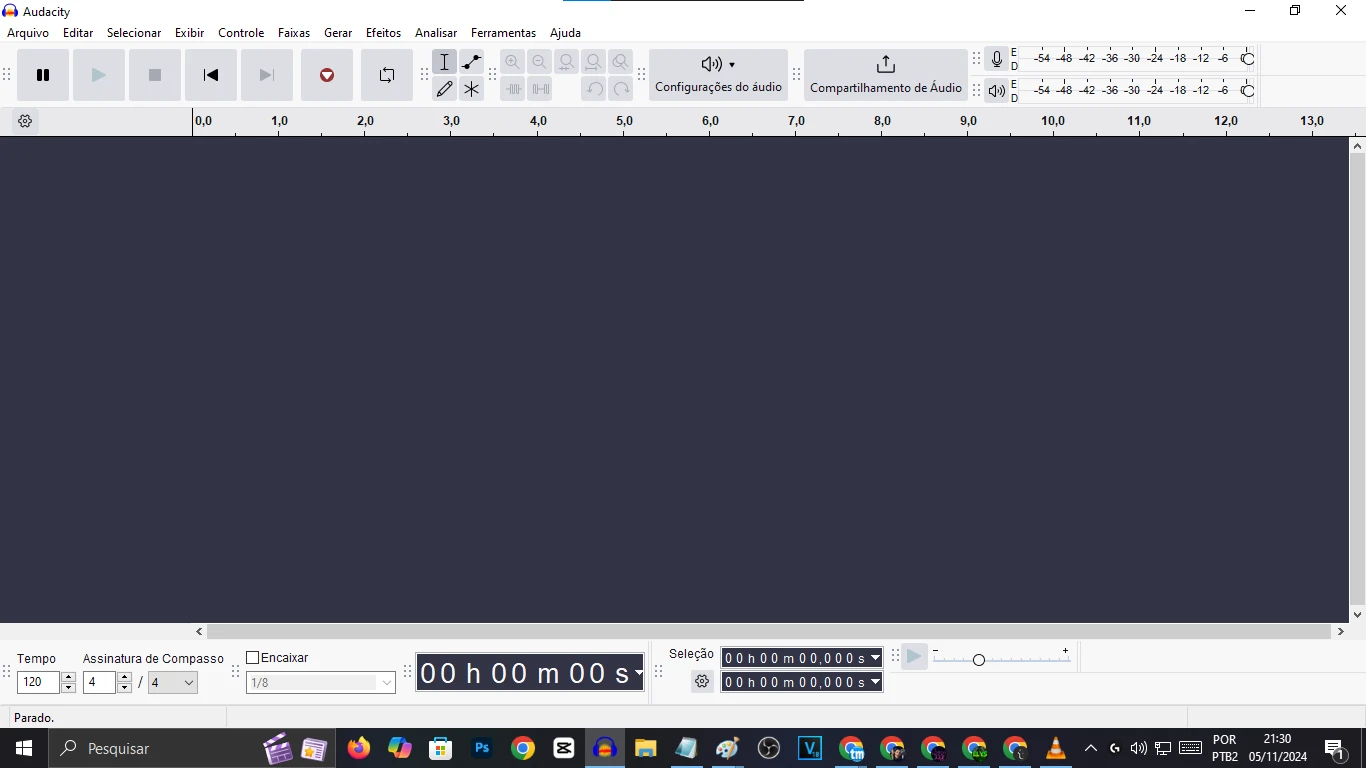This screenshot has height=768, width=1366.
Task: Select the Envelope tool
Action: coord(471,61)
